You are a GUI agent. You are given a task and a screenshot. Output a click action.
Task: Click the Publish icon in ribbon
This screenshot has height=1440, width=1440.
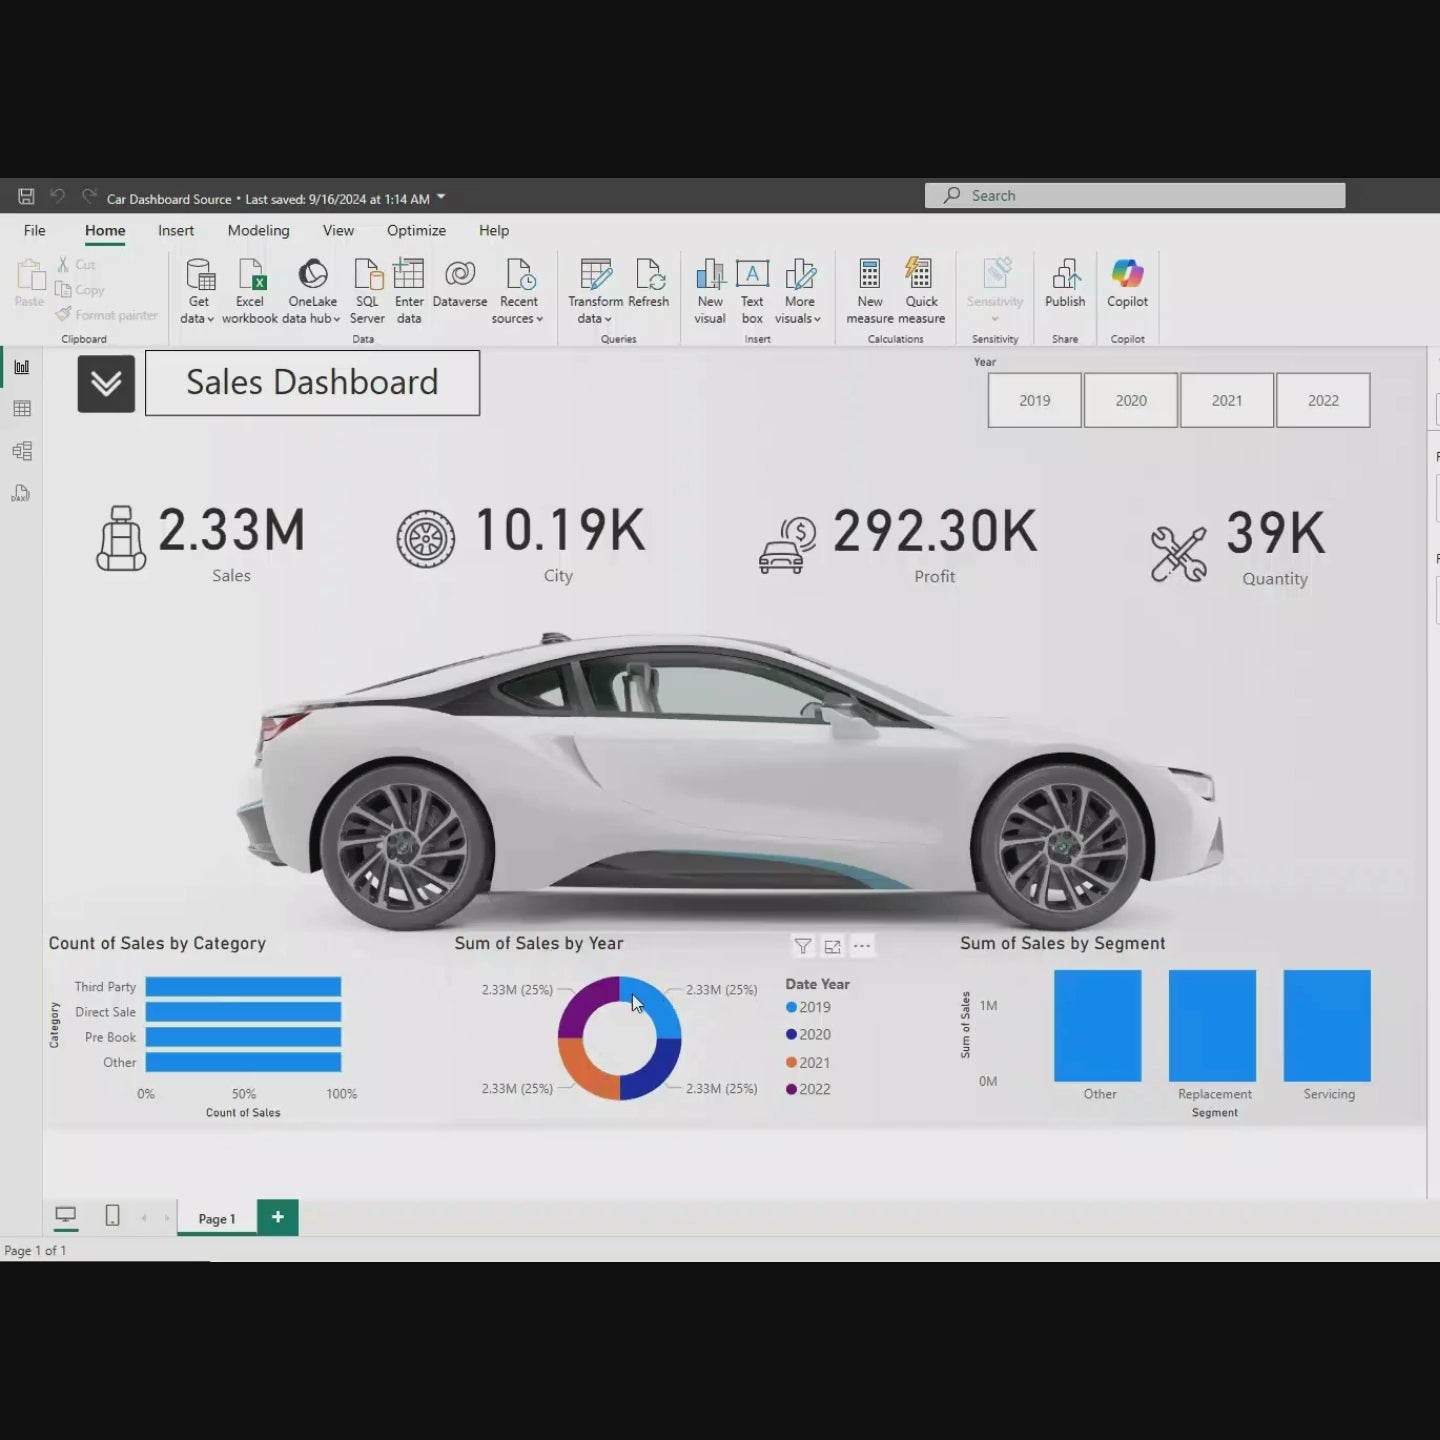(1064, 284)
